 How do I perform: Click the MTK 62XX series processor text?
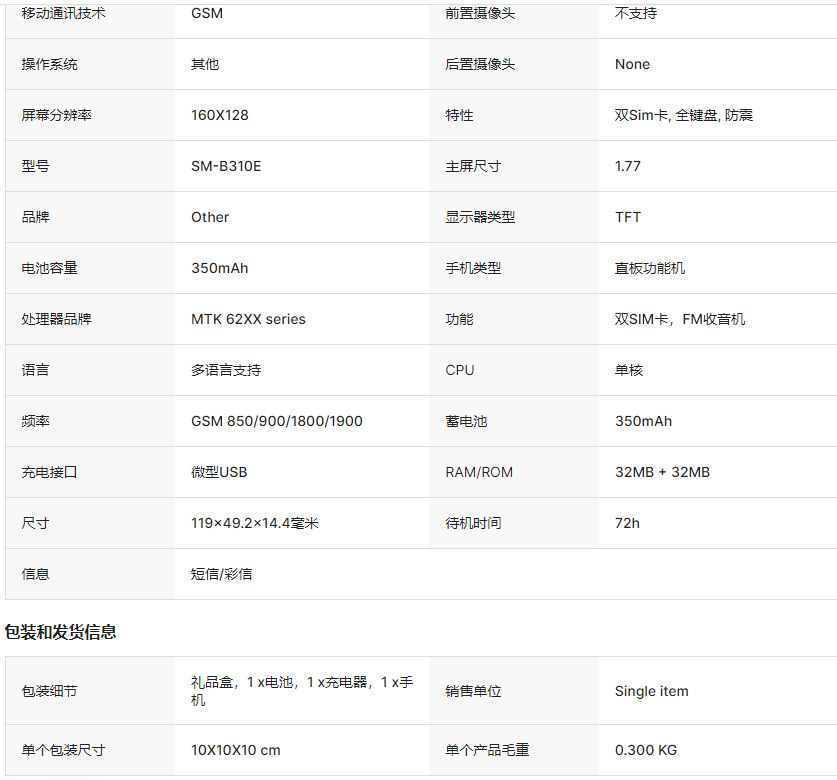click(248, 319)
